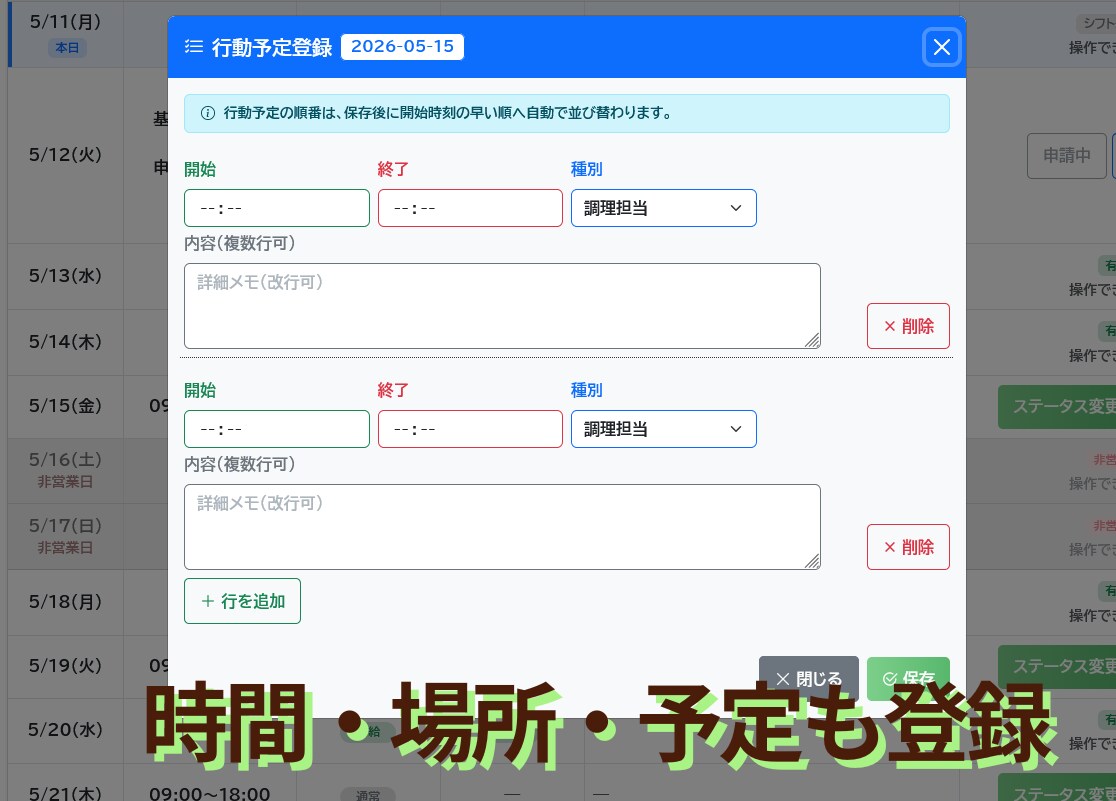Click the first row 内容(複数行可) label
1116x801 pixels.
(240, 244)
